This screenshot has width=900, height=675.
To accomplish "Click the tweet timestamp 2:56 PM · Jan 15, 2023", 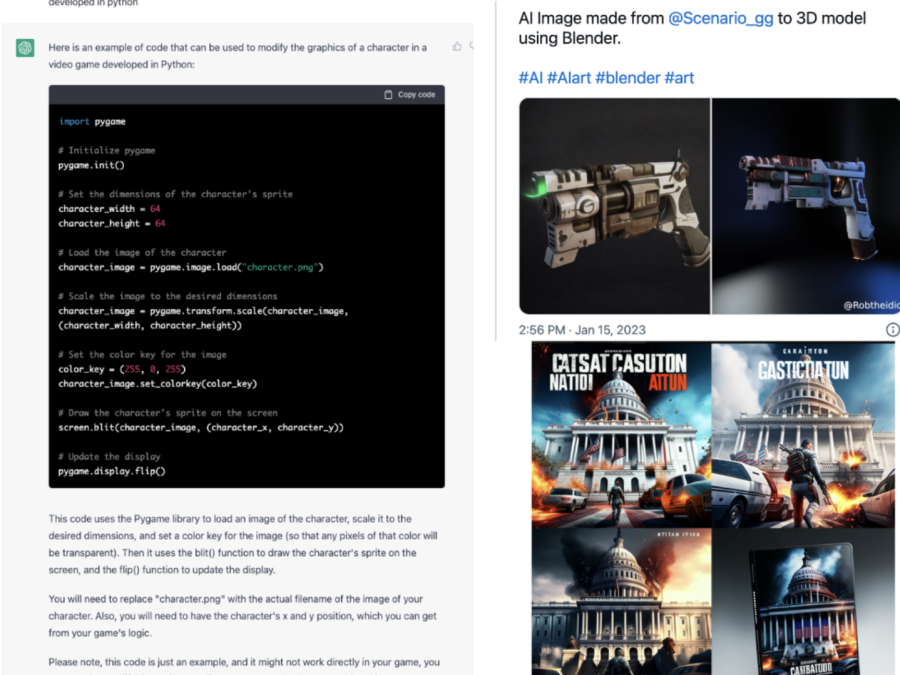I will pyautogui.click(x=582, y=330).
